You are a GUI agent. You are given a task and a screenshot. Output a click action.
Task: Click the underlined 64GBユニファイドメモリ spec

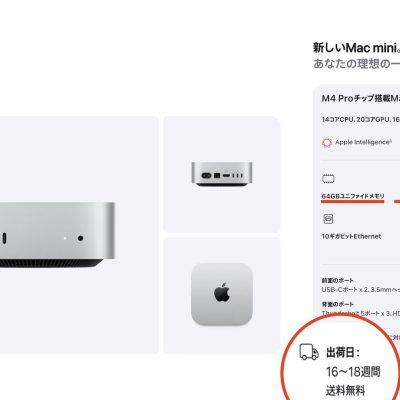[x=353, y=196]
